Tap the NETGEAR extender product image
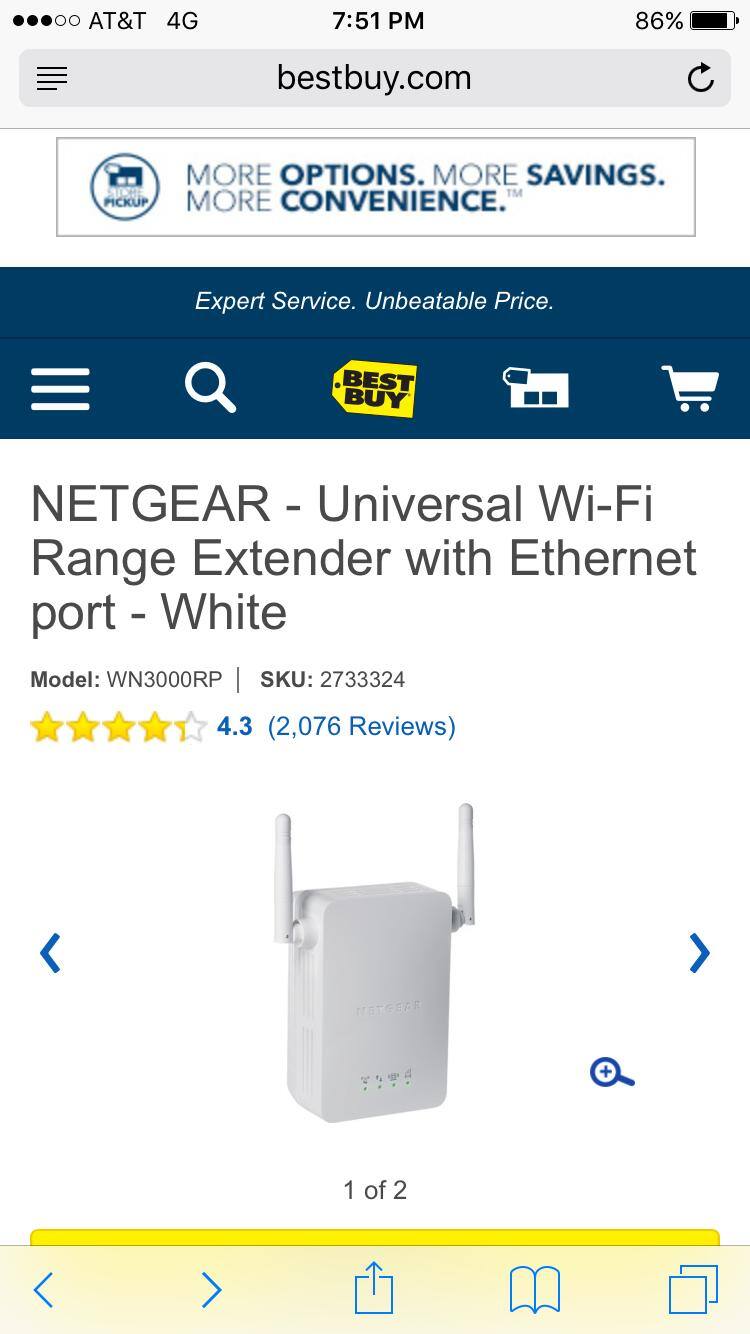This screenshot has width=750, height=1334. pos(375,962)
